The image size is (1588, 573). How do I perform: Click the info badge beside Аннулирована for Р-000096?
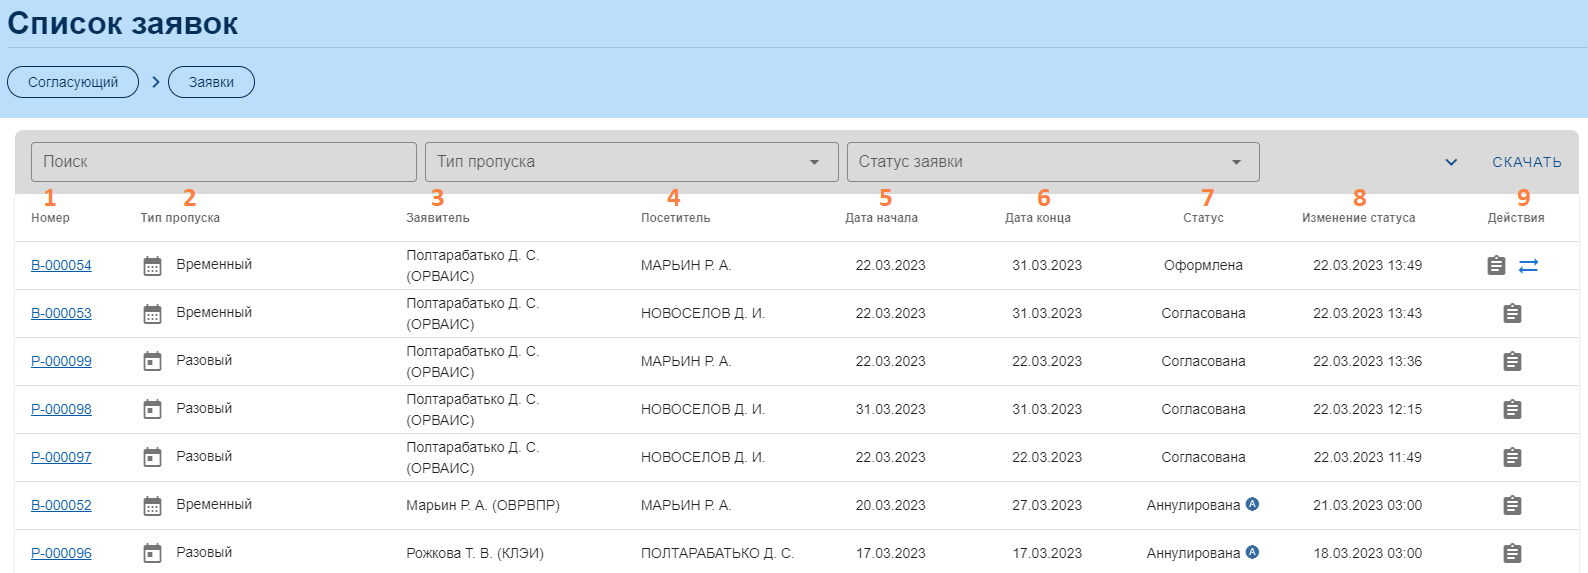point(1252,552)
